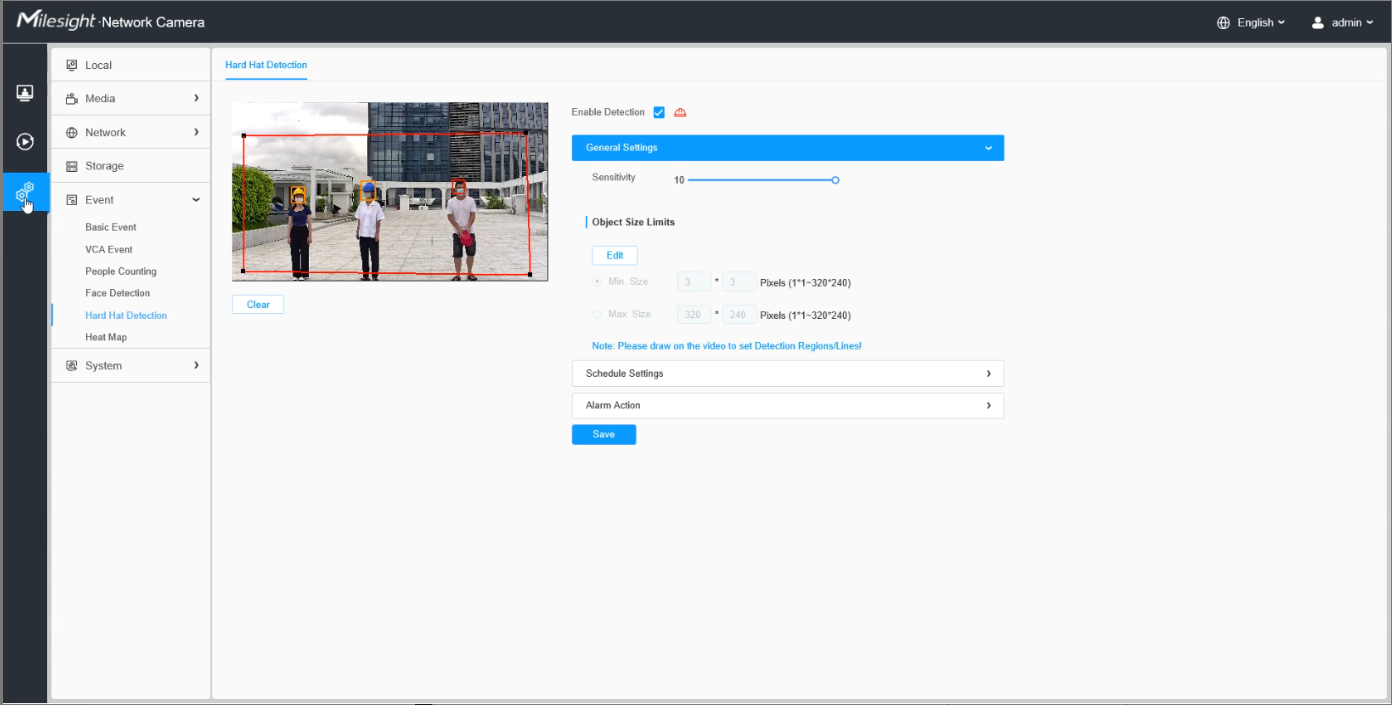Select Hard Hat Detection in sidebar
1392x705 pixels.
tap(126, 315)
